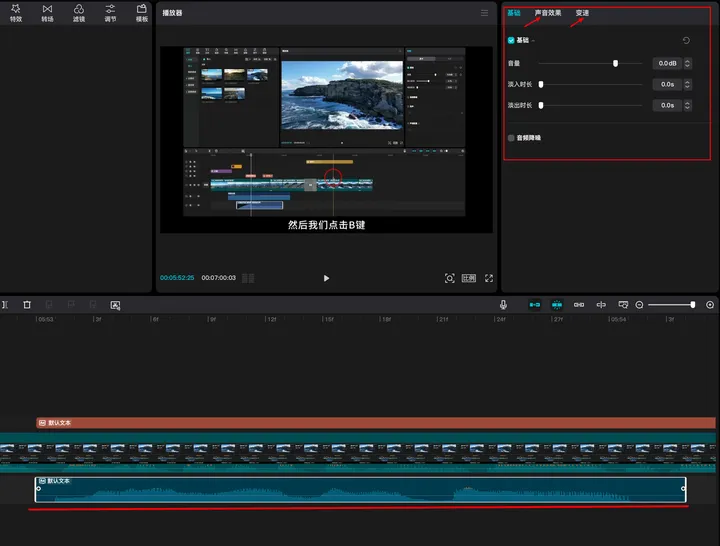The width and height of the screenshot is (720, 546).
Task: Open the 调节 adjustment panel
Action: tap(110, 12)
